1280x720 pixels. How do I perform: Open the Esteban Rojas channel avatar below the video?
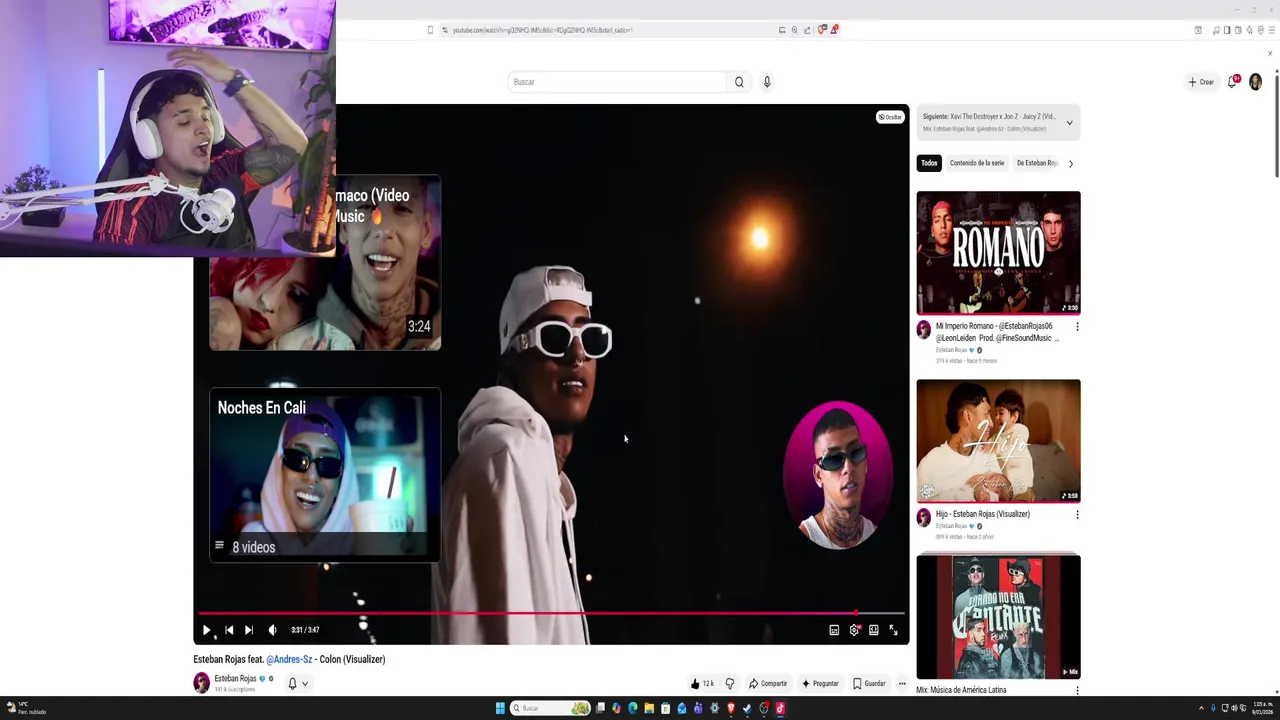(x=201, y=683)
